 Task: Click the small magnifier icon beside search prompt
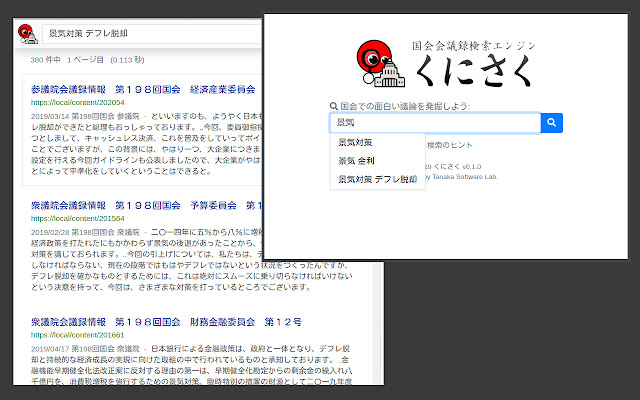(333, 107)
